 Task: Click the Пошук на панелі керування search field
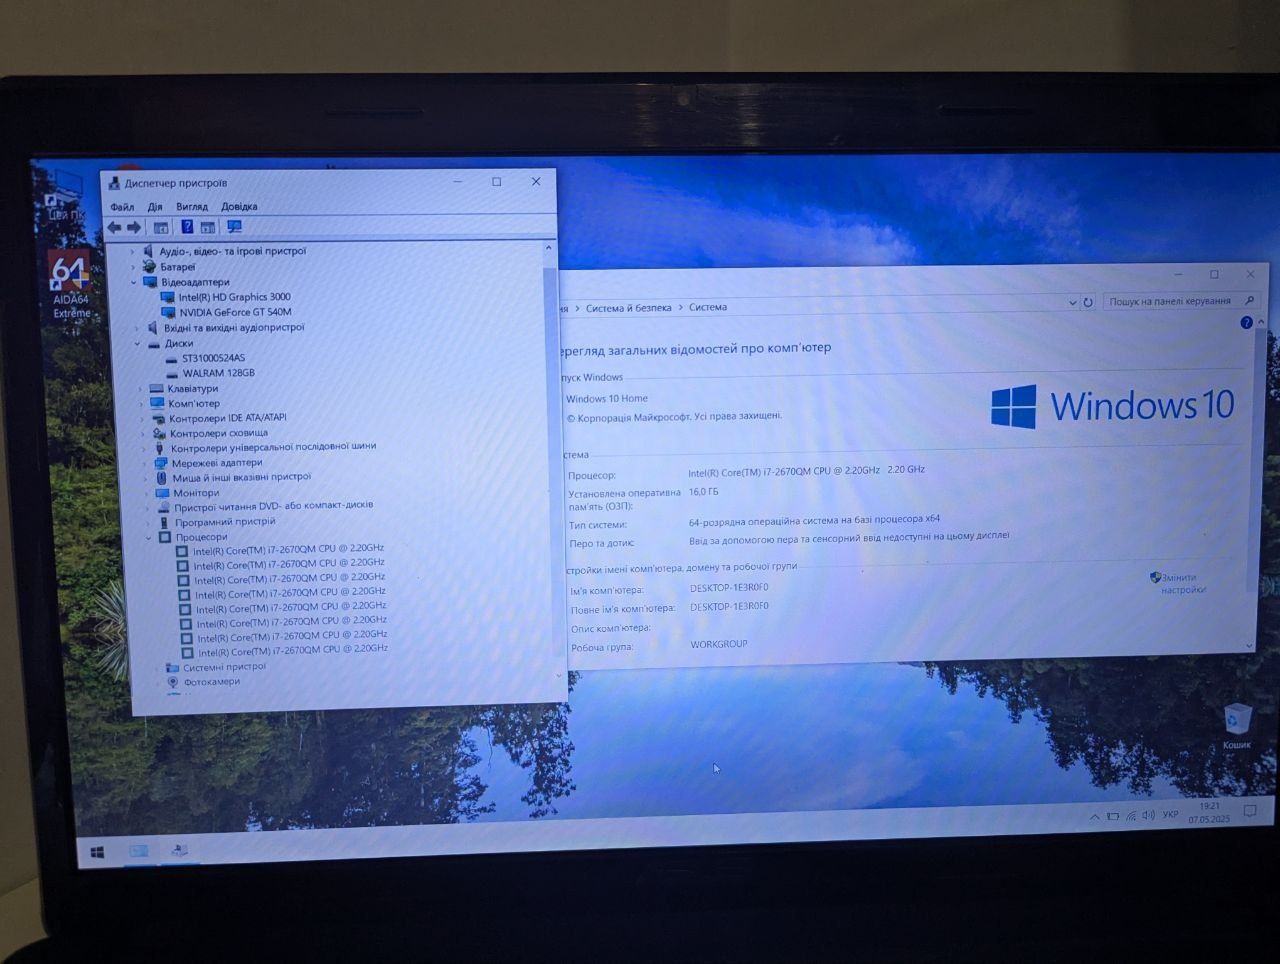[1180, 301]
